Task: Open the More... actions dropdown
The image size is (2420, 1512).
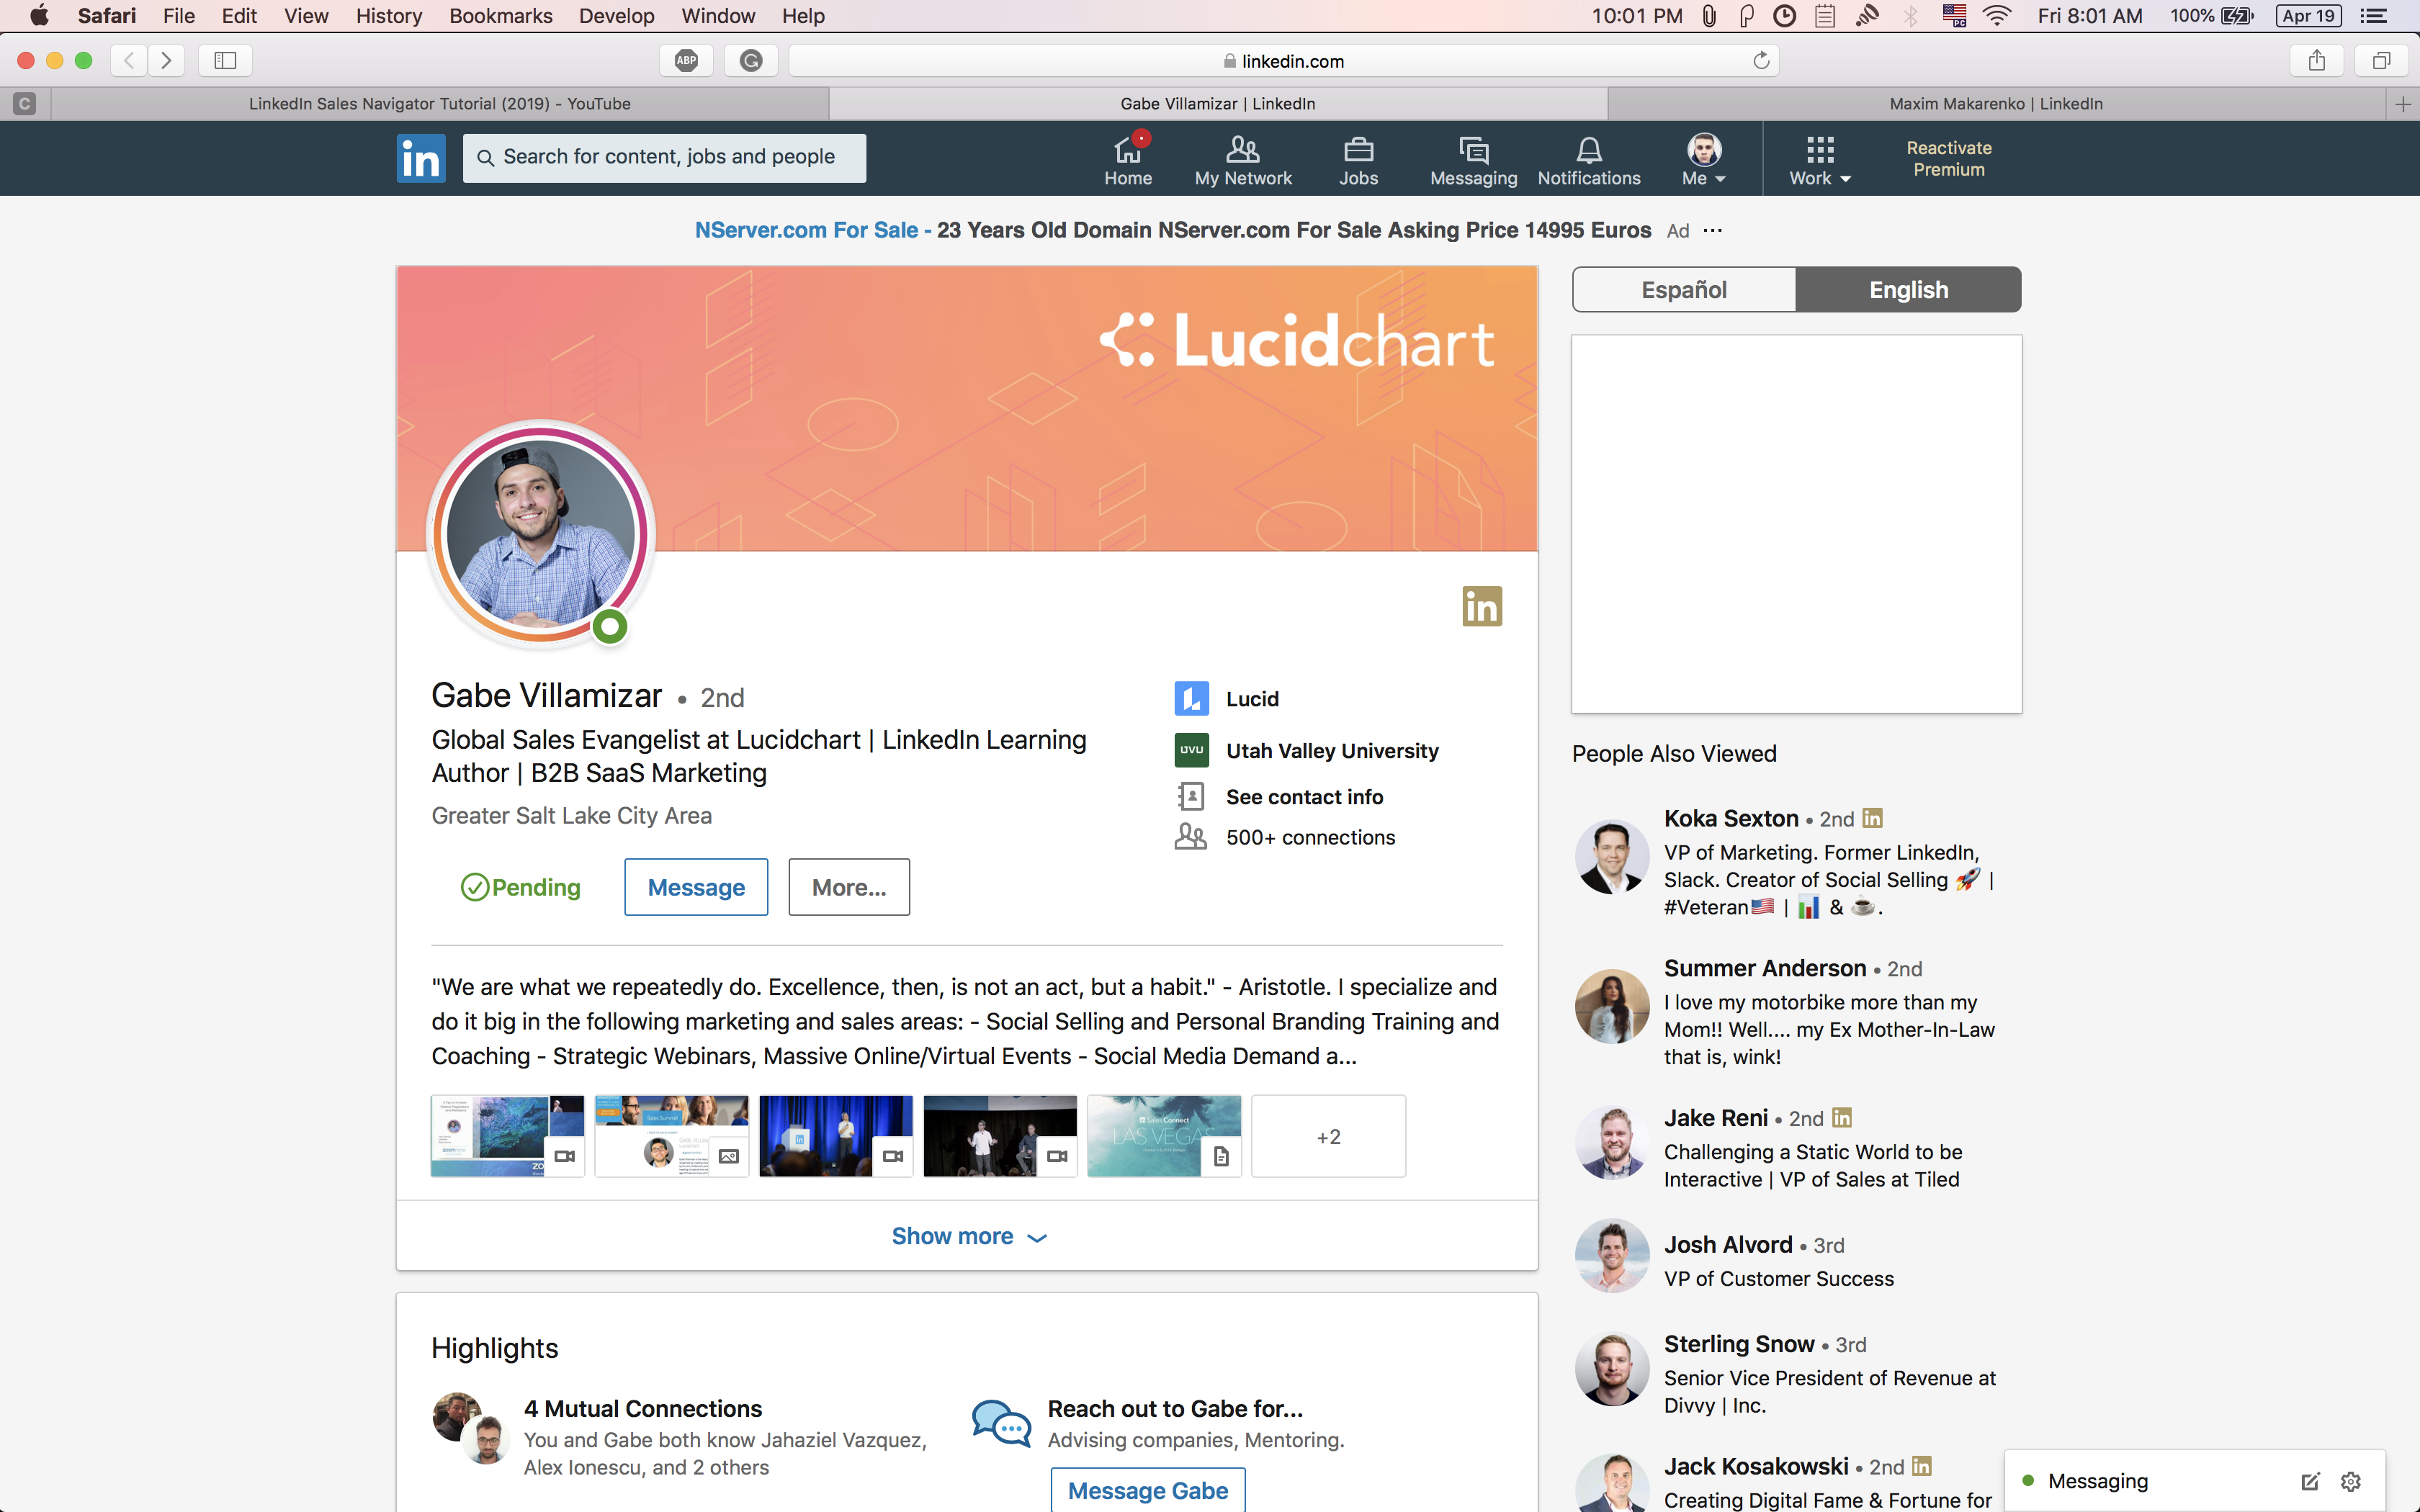Action: pyautogui.click(x=849, y=887)
